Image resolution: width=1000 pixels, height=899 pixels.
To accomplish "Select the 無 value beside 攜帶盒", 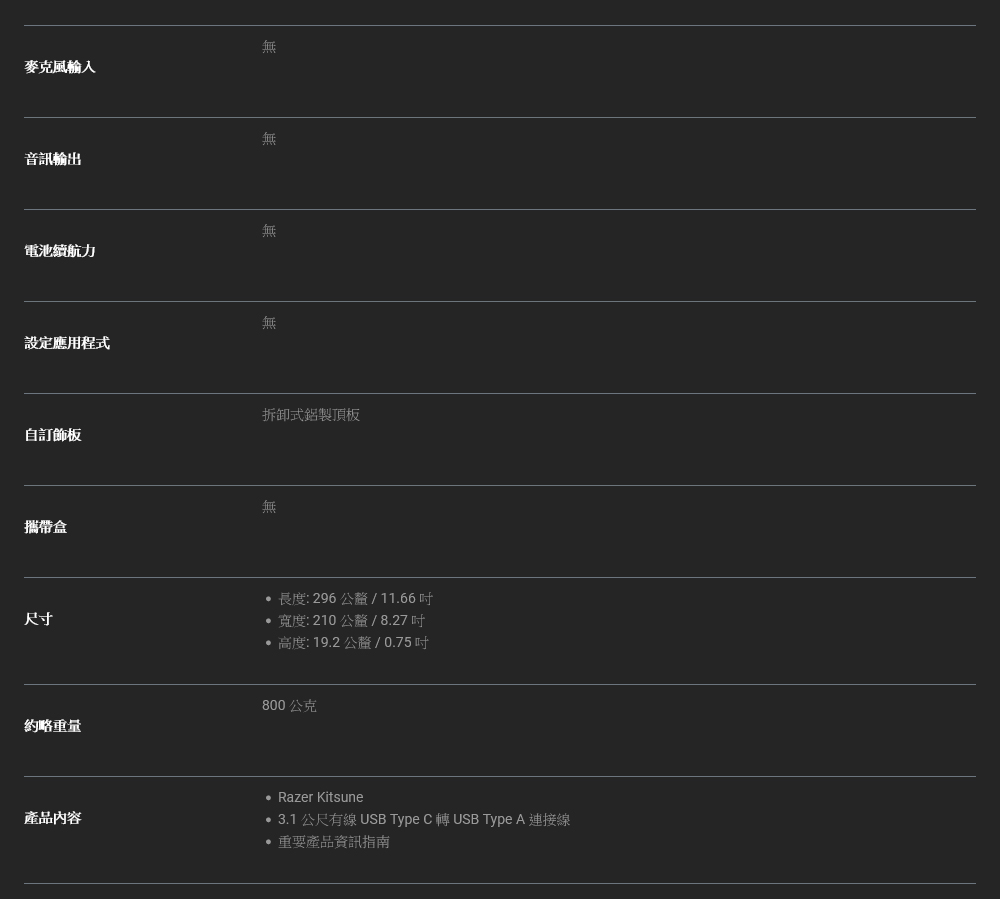I will pos(269,507).
